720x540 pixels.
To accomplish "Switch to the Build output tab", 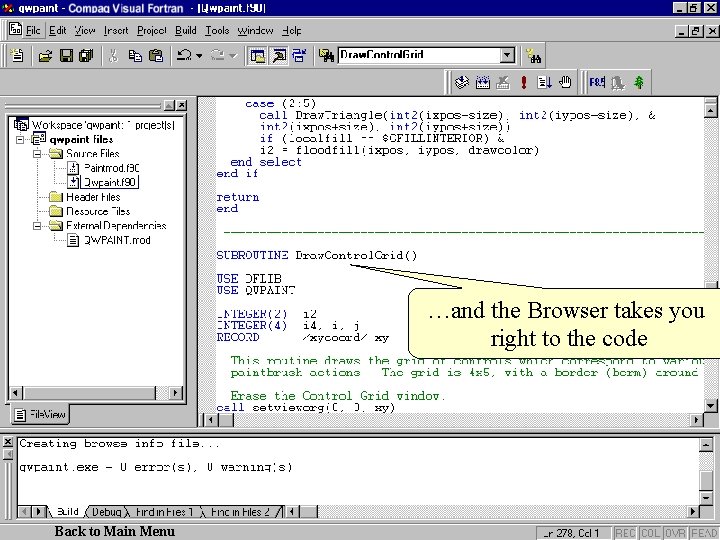I will [68, 512].
